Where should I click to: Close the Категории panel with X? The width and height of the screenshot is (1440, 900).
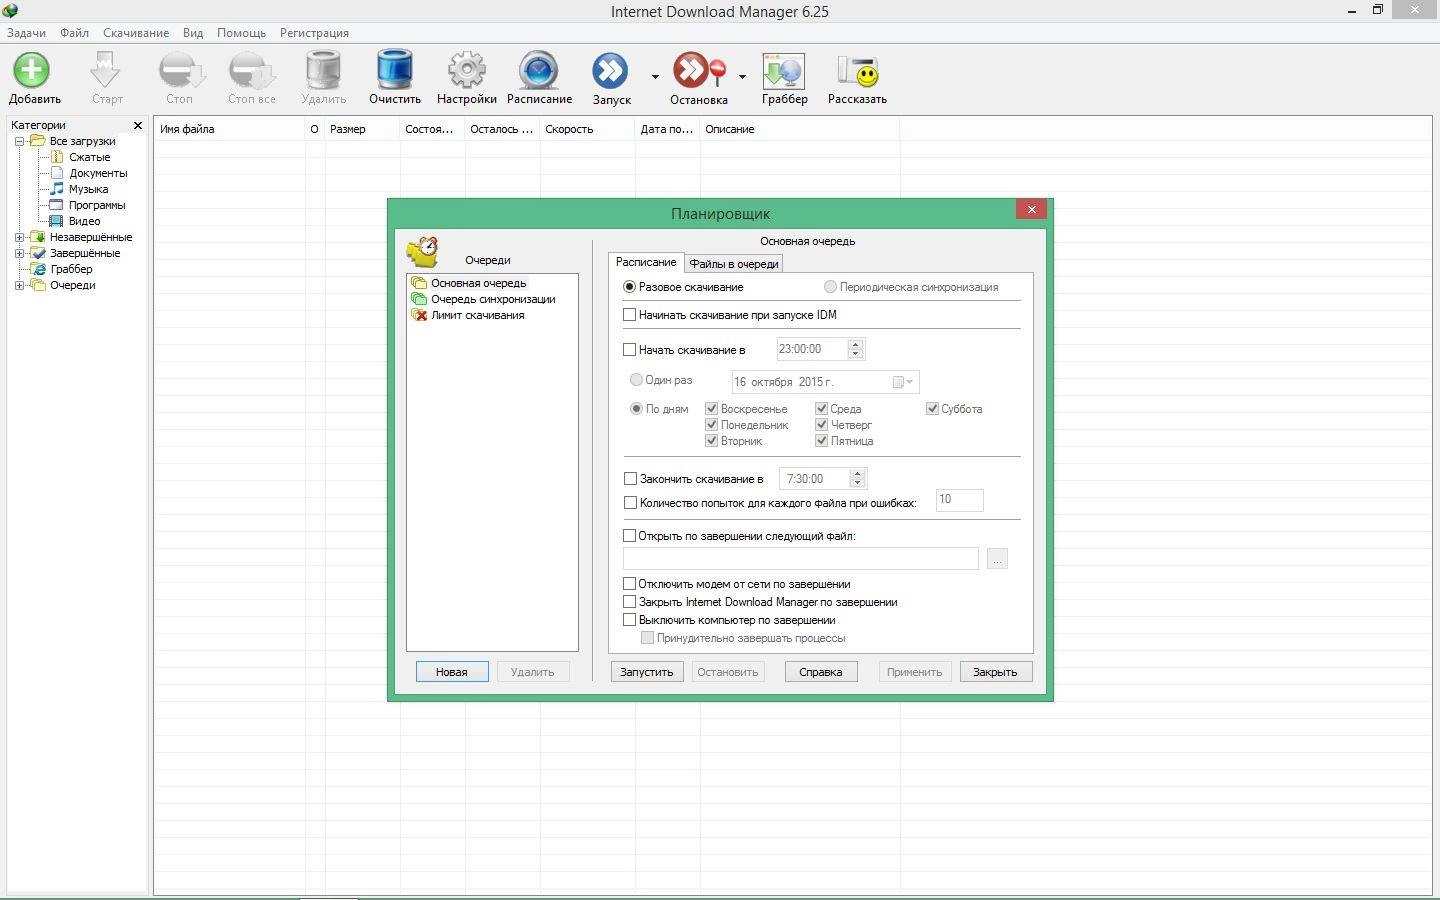pos(138,125)
